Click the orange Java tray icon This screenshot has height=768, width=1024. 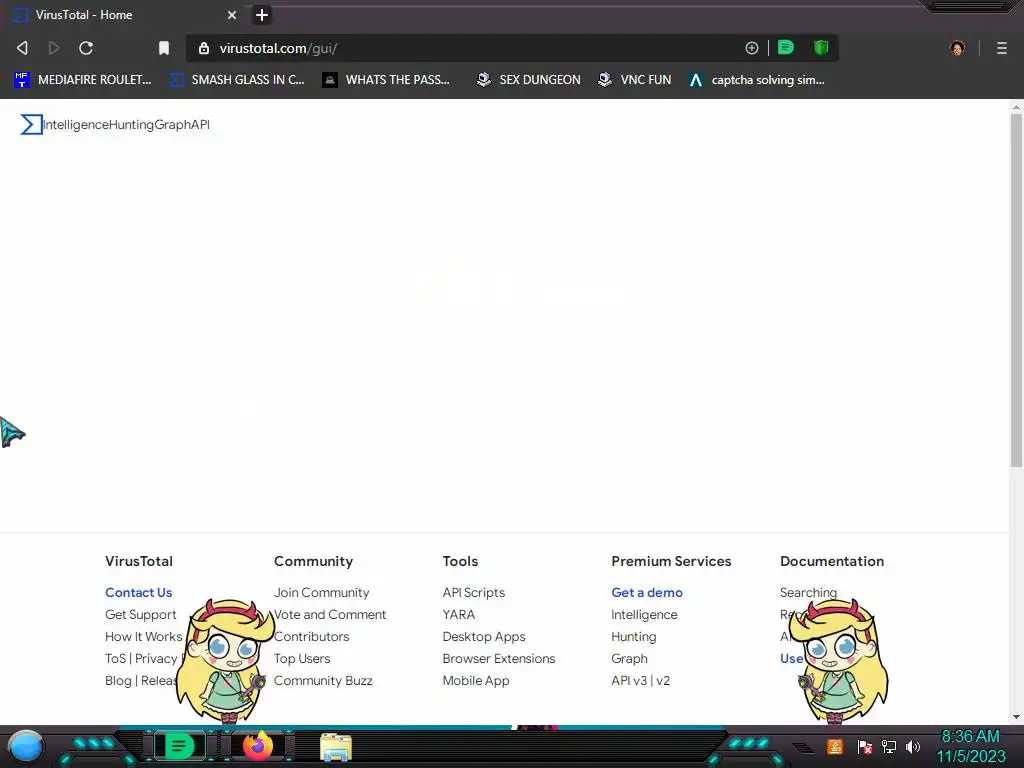835,746
